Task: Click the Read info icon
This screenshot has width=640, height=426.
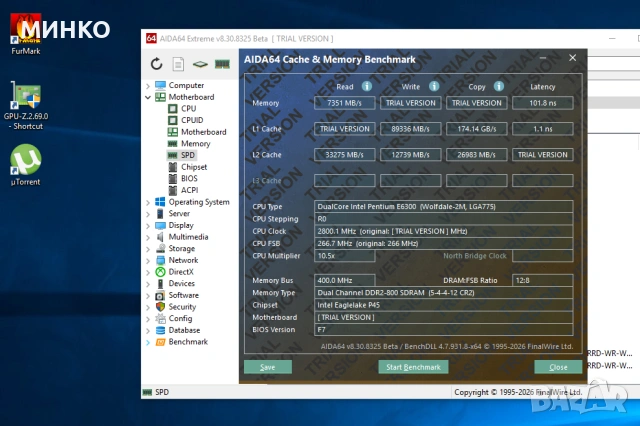Action: coord(367,86)
